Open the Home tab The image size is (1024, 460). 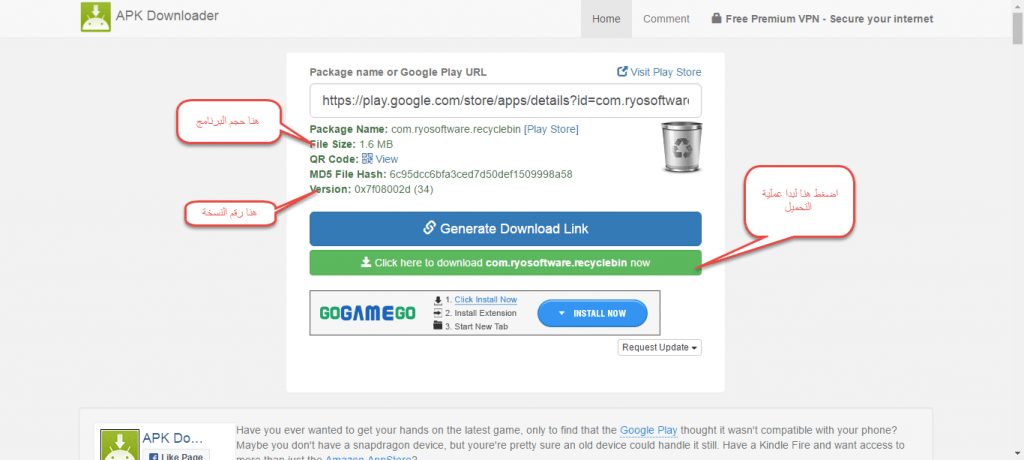[606, 19]
